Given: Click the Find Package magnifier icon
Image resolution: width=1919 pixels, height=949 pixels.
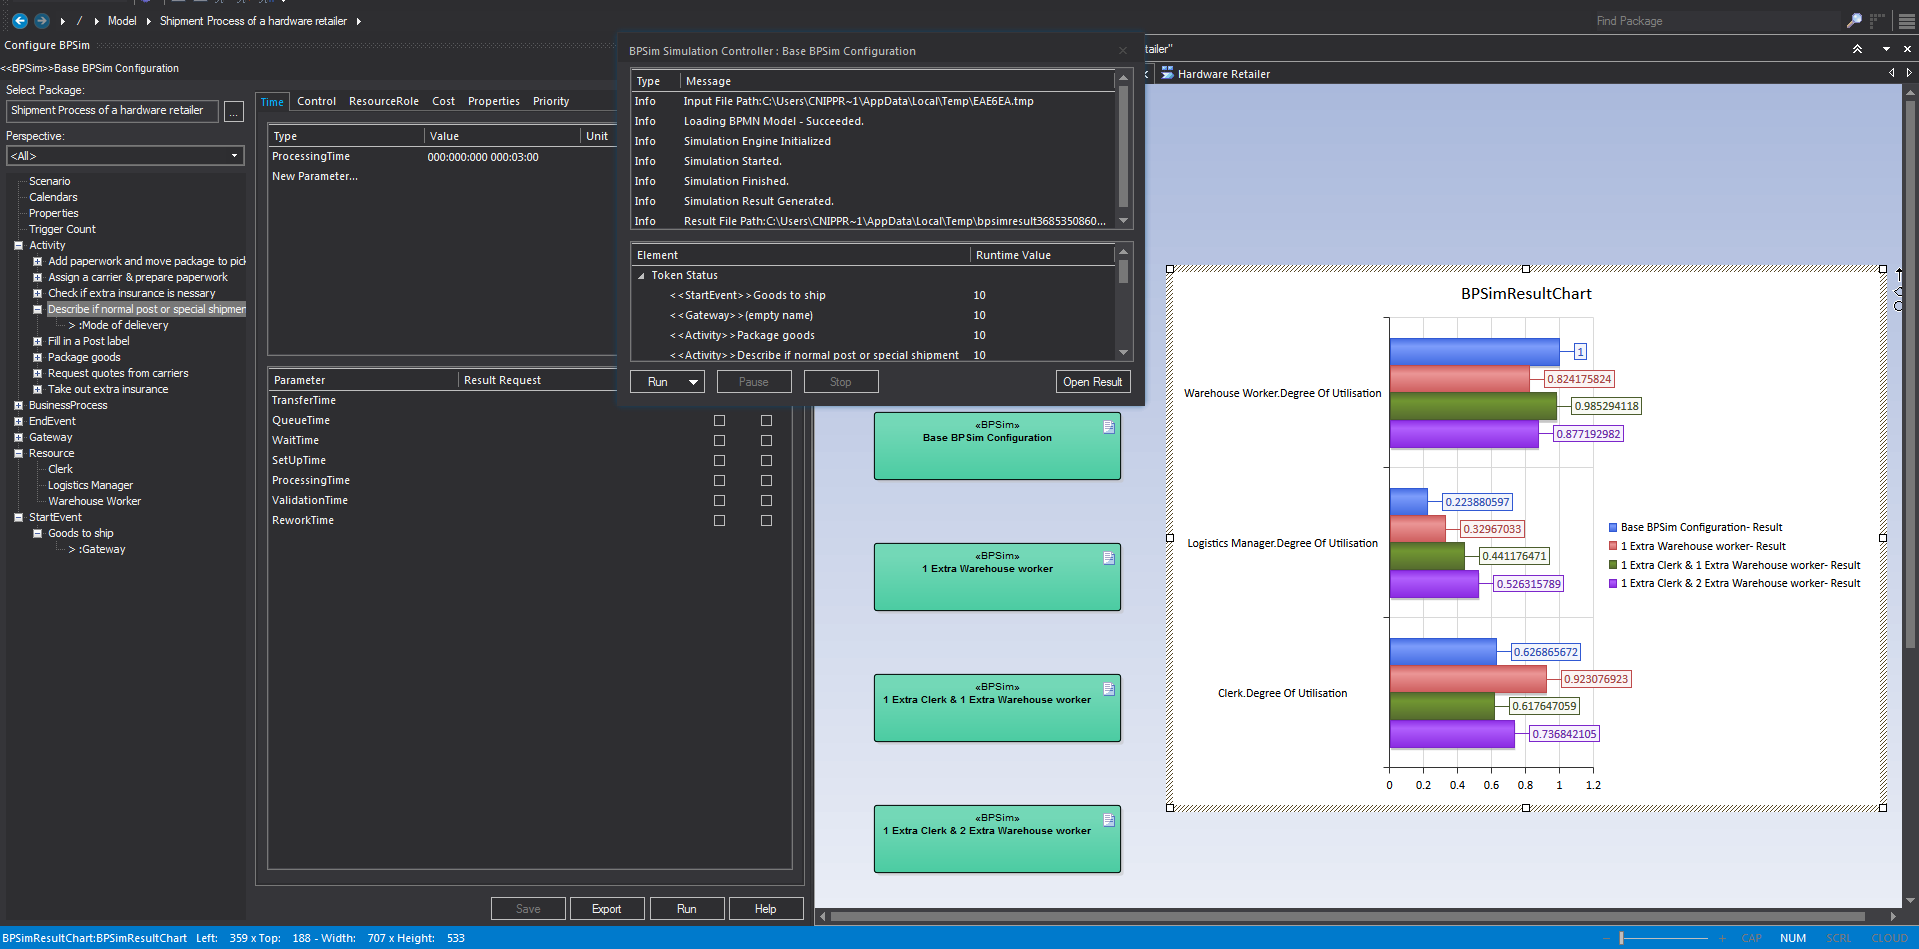Looking at the screenshot, I should 1854,20.
